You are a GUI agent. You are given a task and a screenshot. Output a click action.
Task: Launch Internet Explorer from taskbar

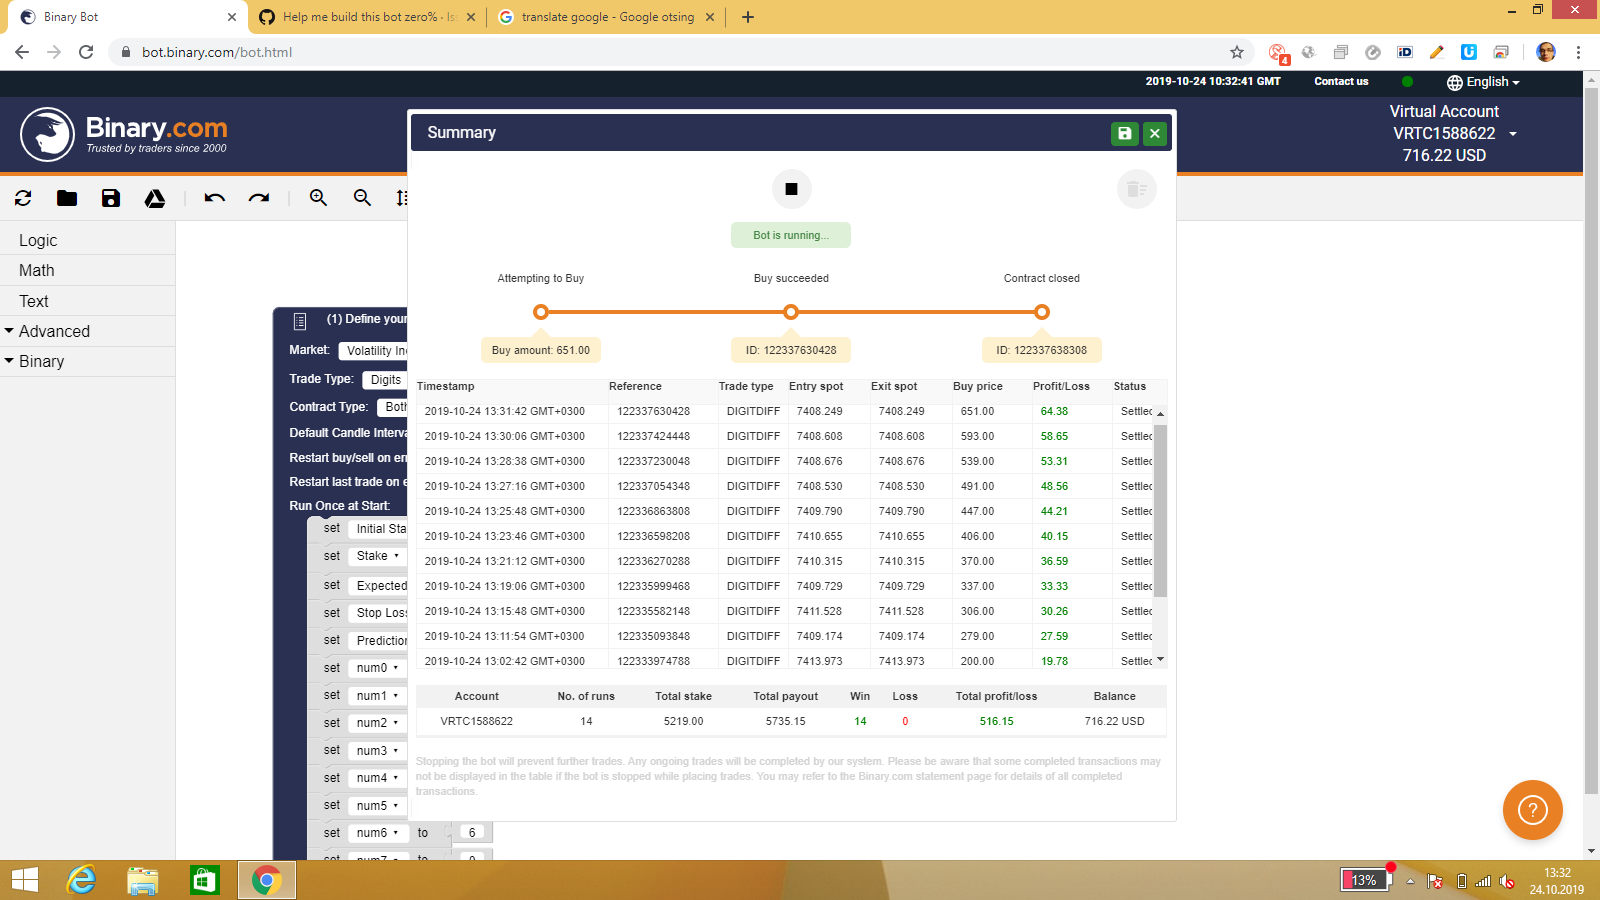pos(81,880)
